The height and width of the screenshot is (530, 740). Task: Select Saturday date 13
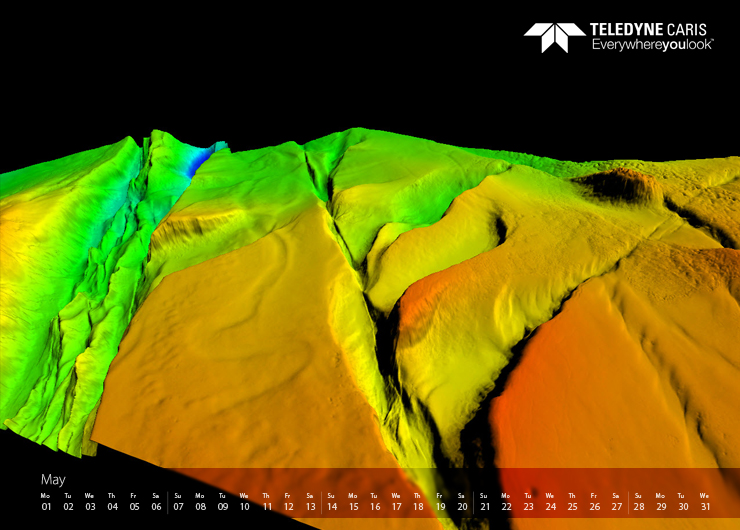coord(311,507)
